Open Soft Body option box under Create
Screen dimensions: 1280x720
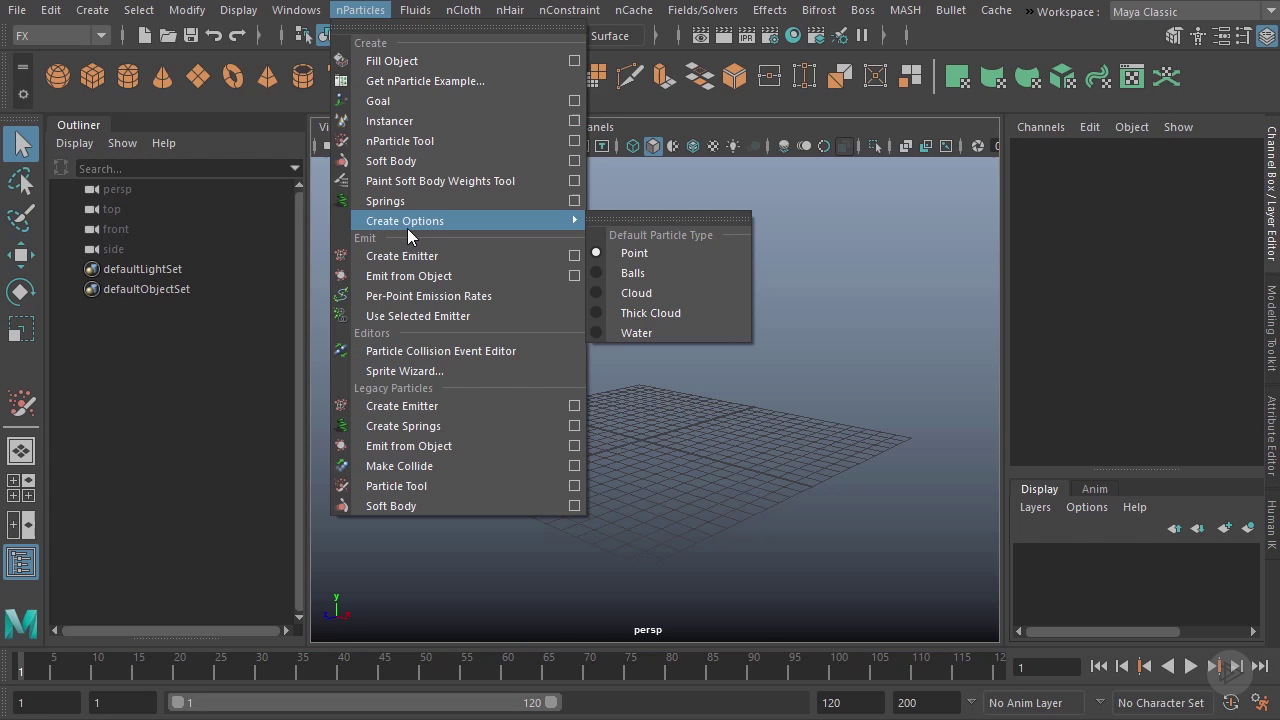[x=574, y=161]
